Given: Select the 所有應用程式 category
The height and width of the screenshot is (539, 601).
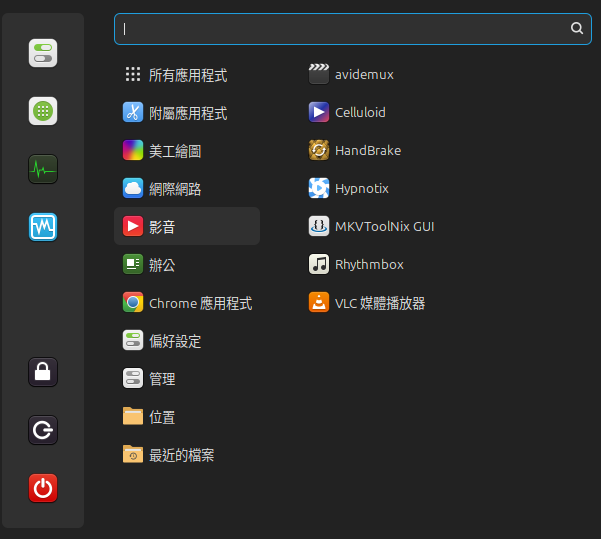Looking at the screenshot, I should click(x=187, y=74).
